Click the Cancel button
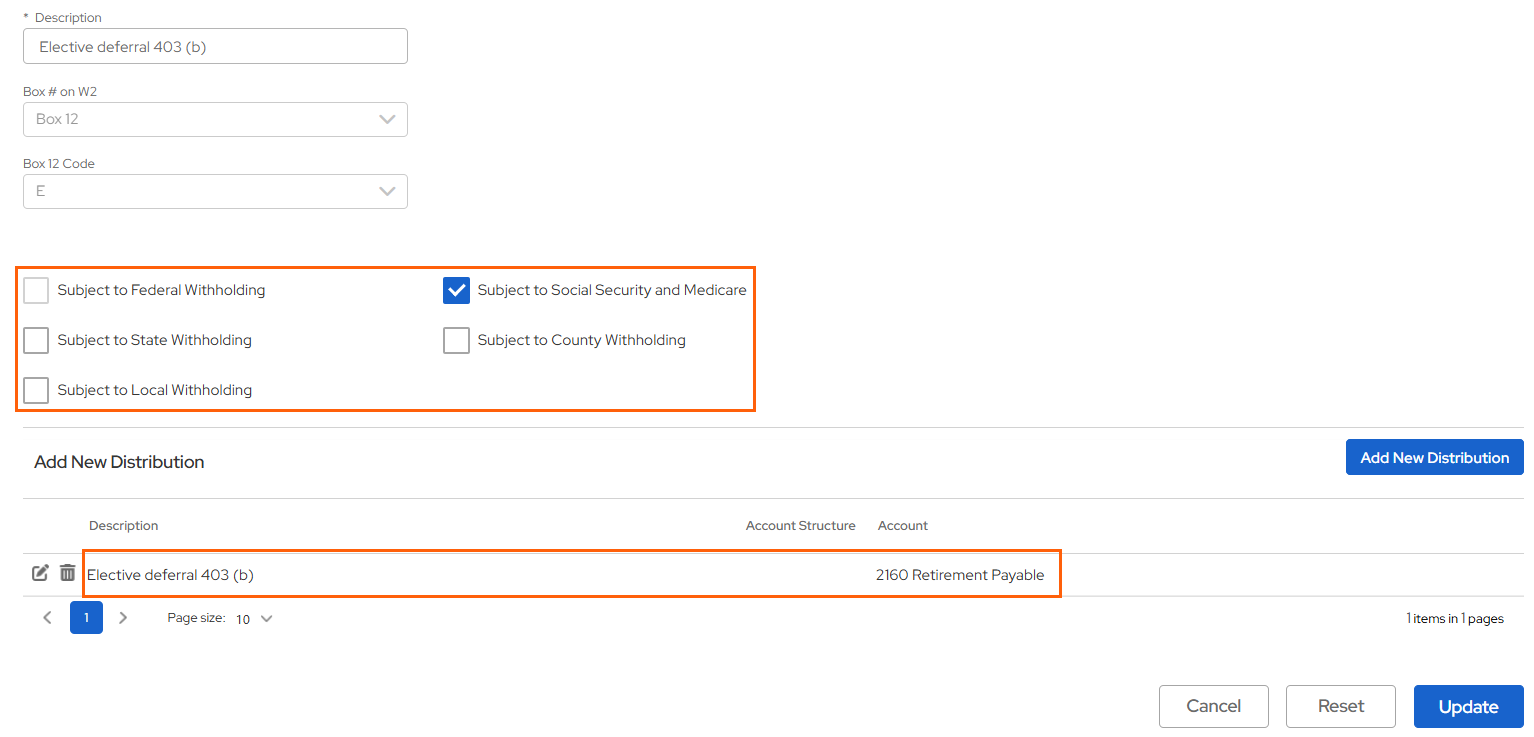The image size is (1534, 737). click(x=1213, y=706)
